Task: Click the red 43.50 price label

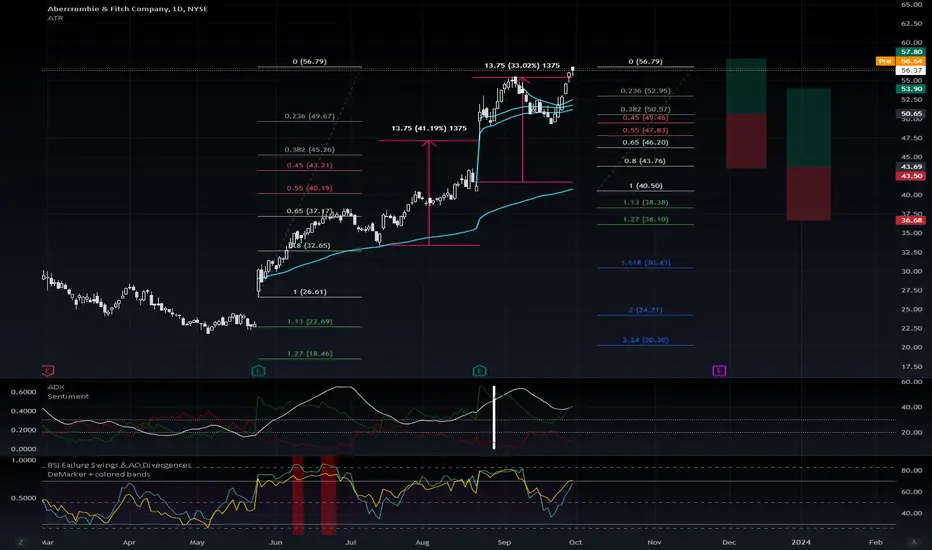Action: point(911,176)
